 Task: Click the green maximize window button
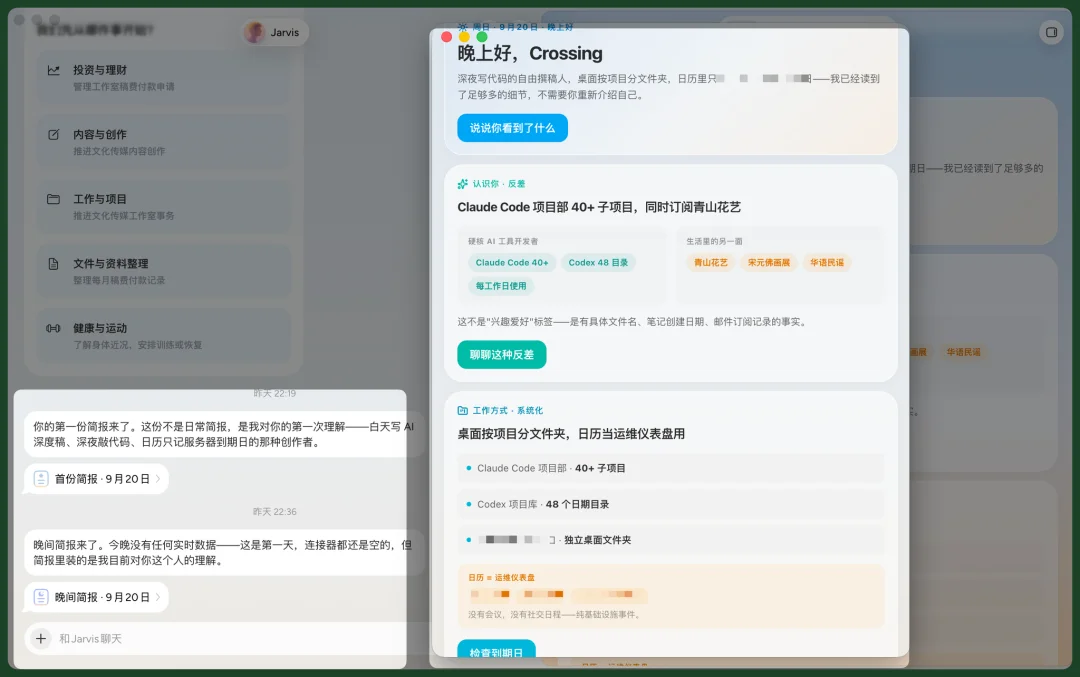[482, 37]
